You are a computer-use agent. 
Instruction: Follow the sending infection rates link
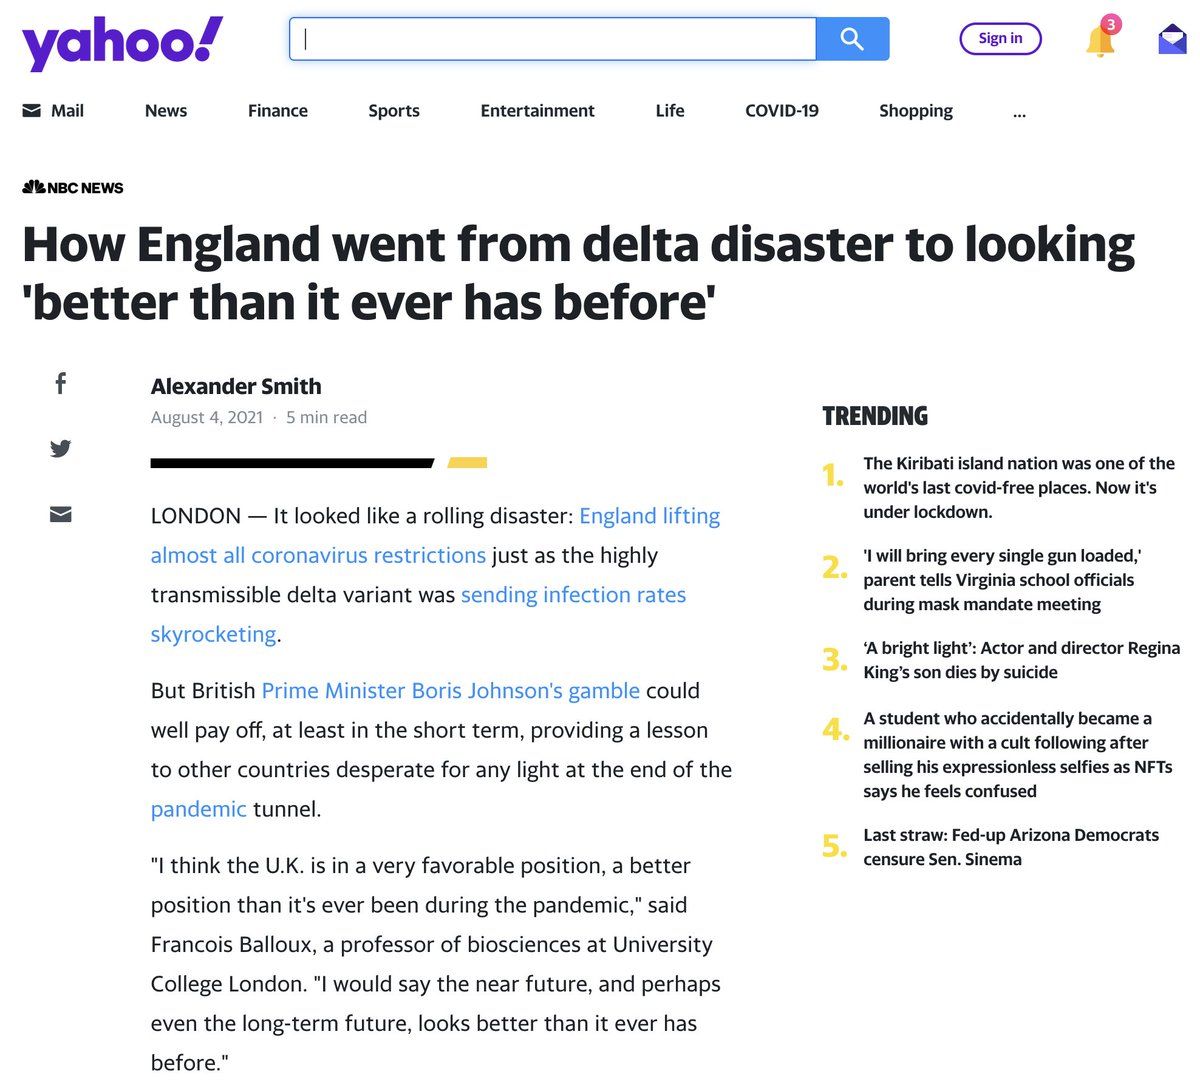click(573, 595)
